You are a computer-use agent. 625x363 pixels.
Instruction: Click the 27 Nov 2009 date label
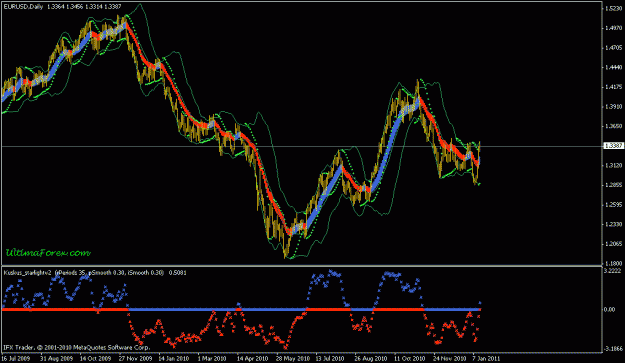(x=135, y=358)
